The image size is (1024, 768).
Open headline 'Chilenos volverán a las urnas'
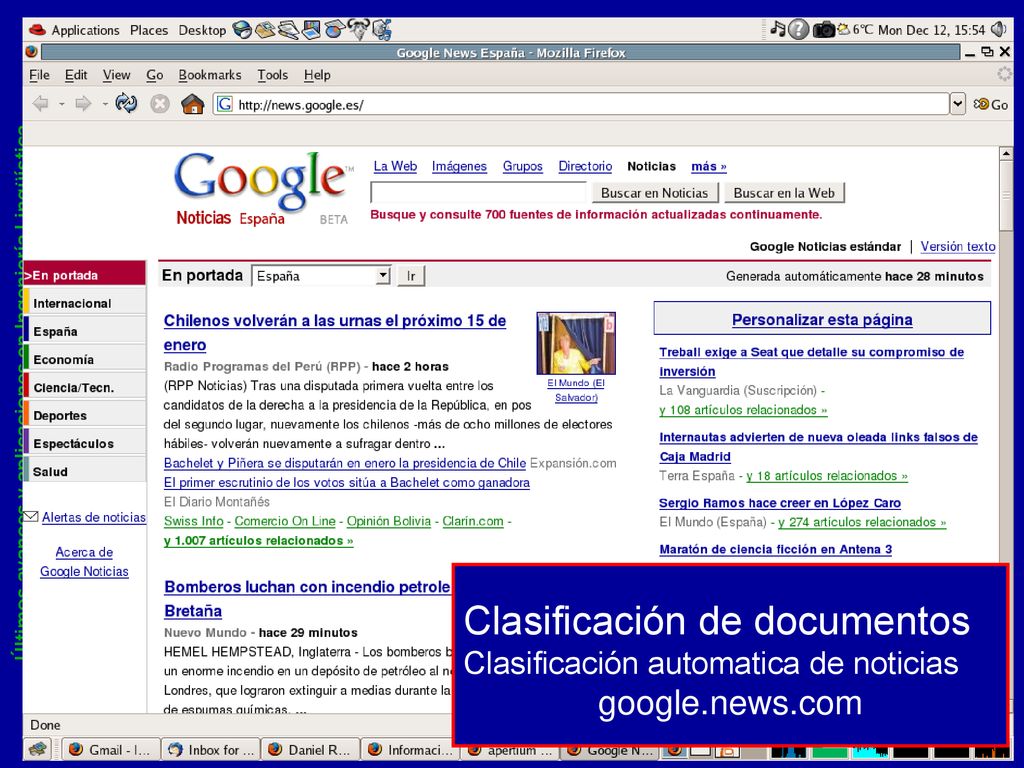(x=335, y=332)
